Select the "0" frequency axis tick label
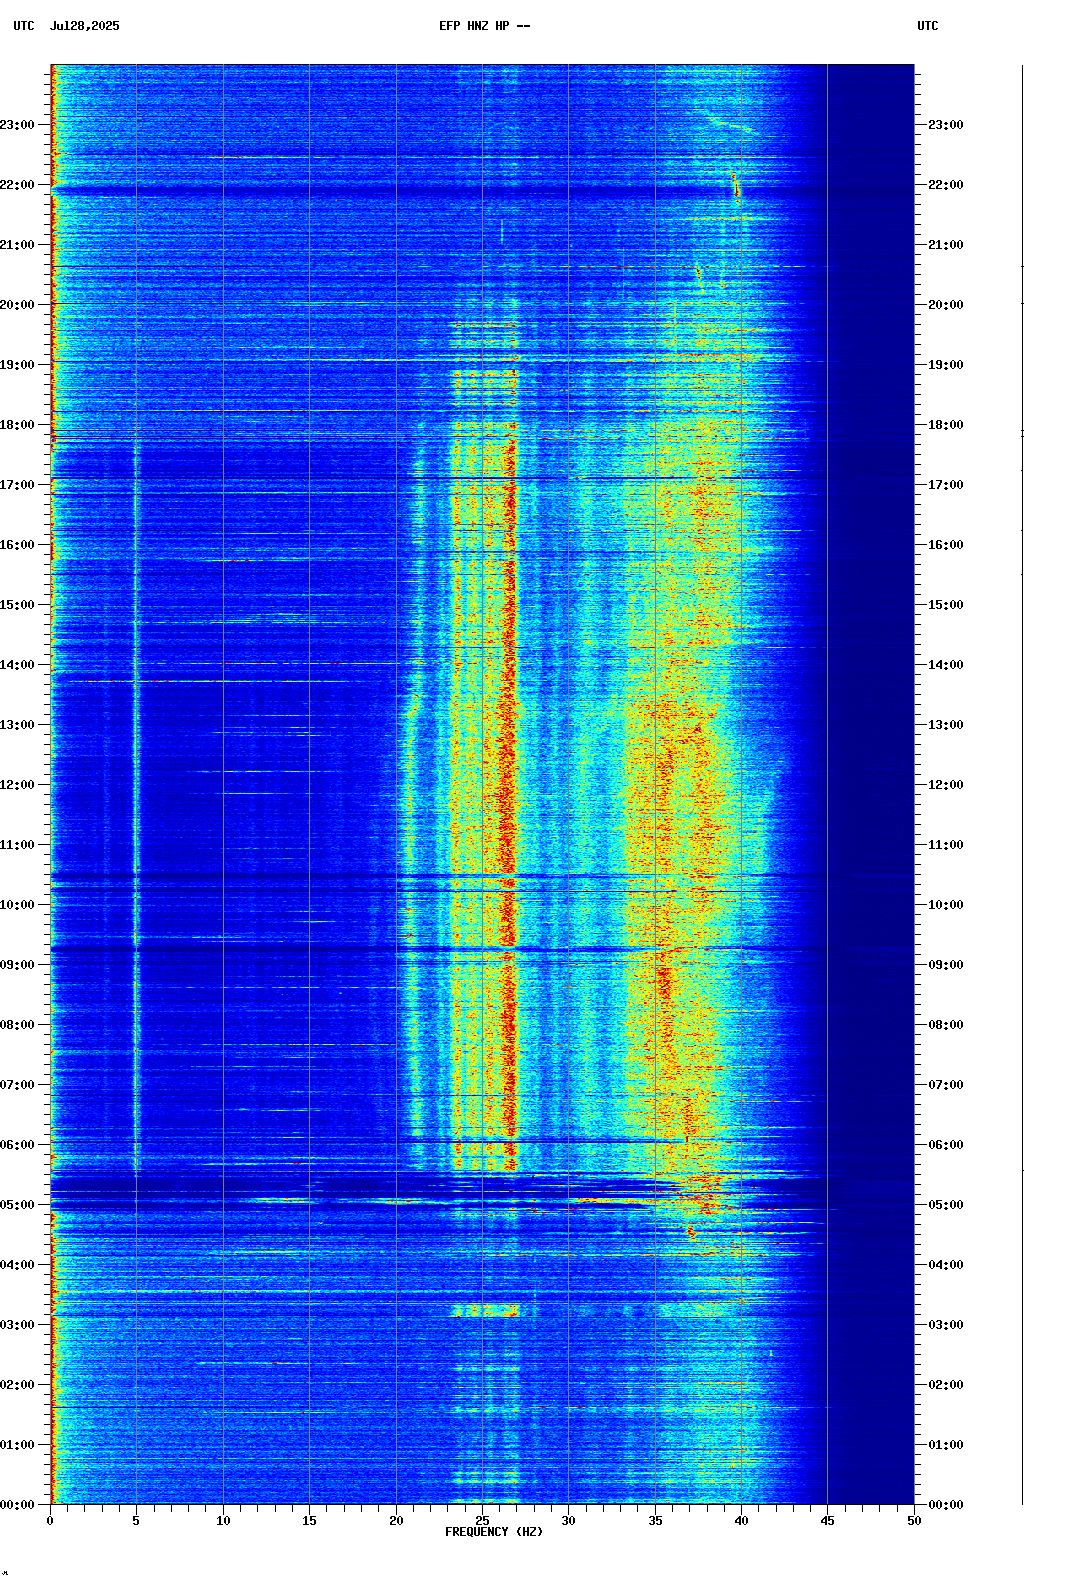This screenshot has height=1584, width=1066. [x=50, y=1521]
